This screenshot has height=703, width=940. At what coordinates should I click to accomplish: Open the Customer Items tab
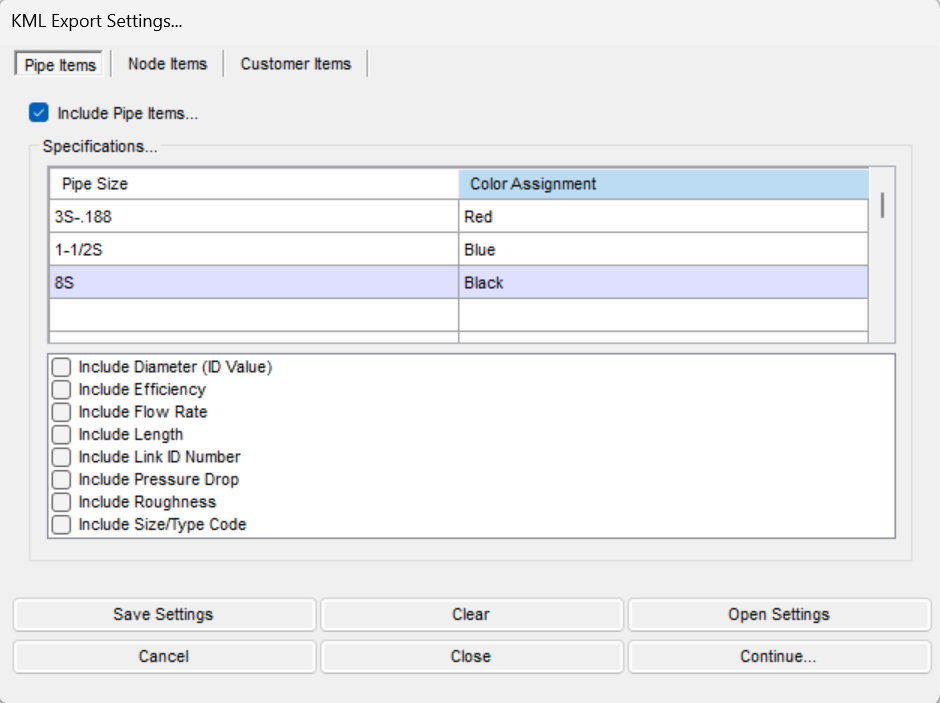tap(296, 64)
